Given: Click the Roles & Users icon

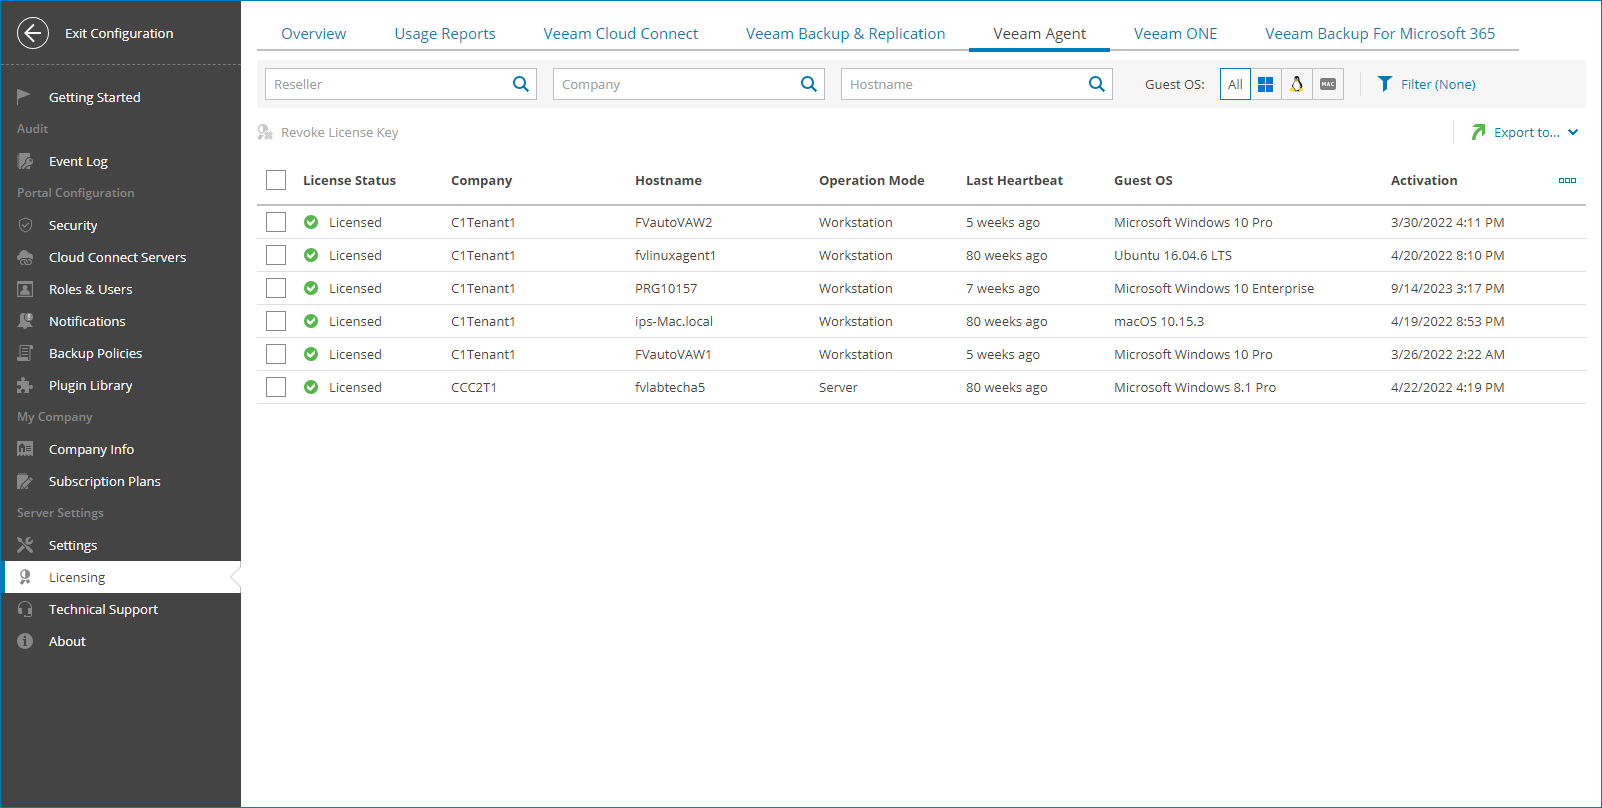Looking at the screenshot, I should point(25,289).
